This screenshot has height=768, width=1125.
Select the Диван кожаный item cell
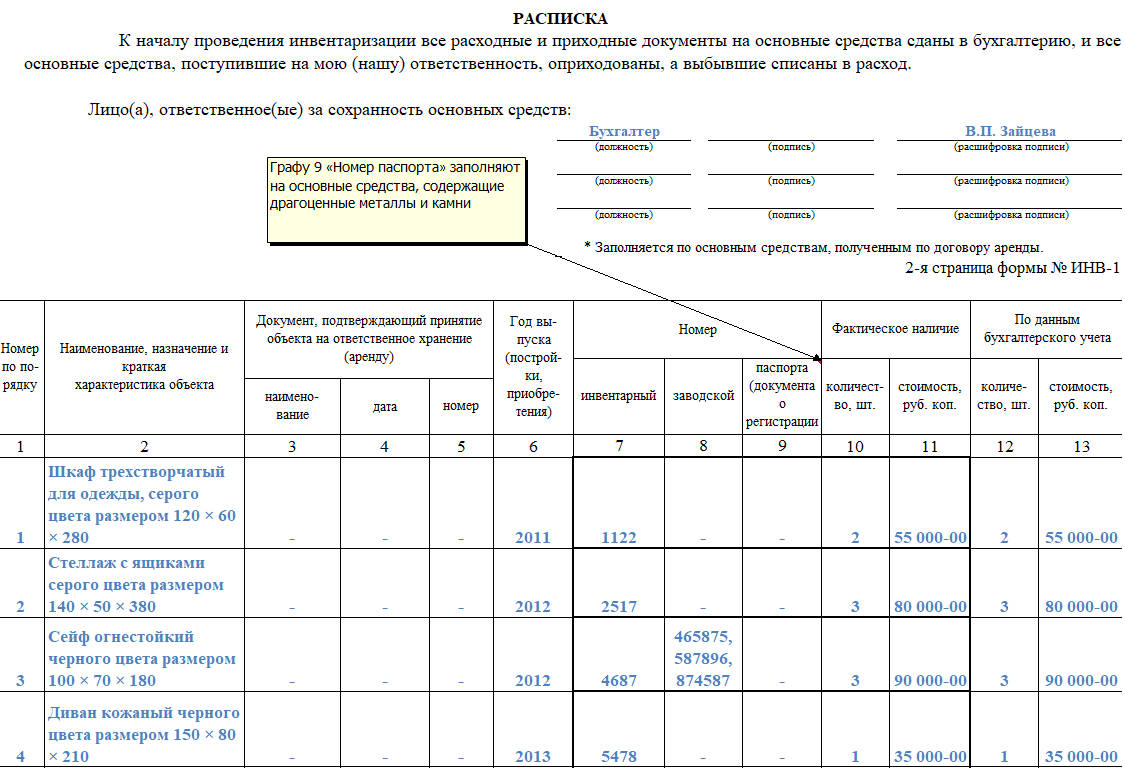click(x=144, y=735)
